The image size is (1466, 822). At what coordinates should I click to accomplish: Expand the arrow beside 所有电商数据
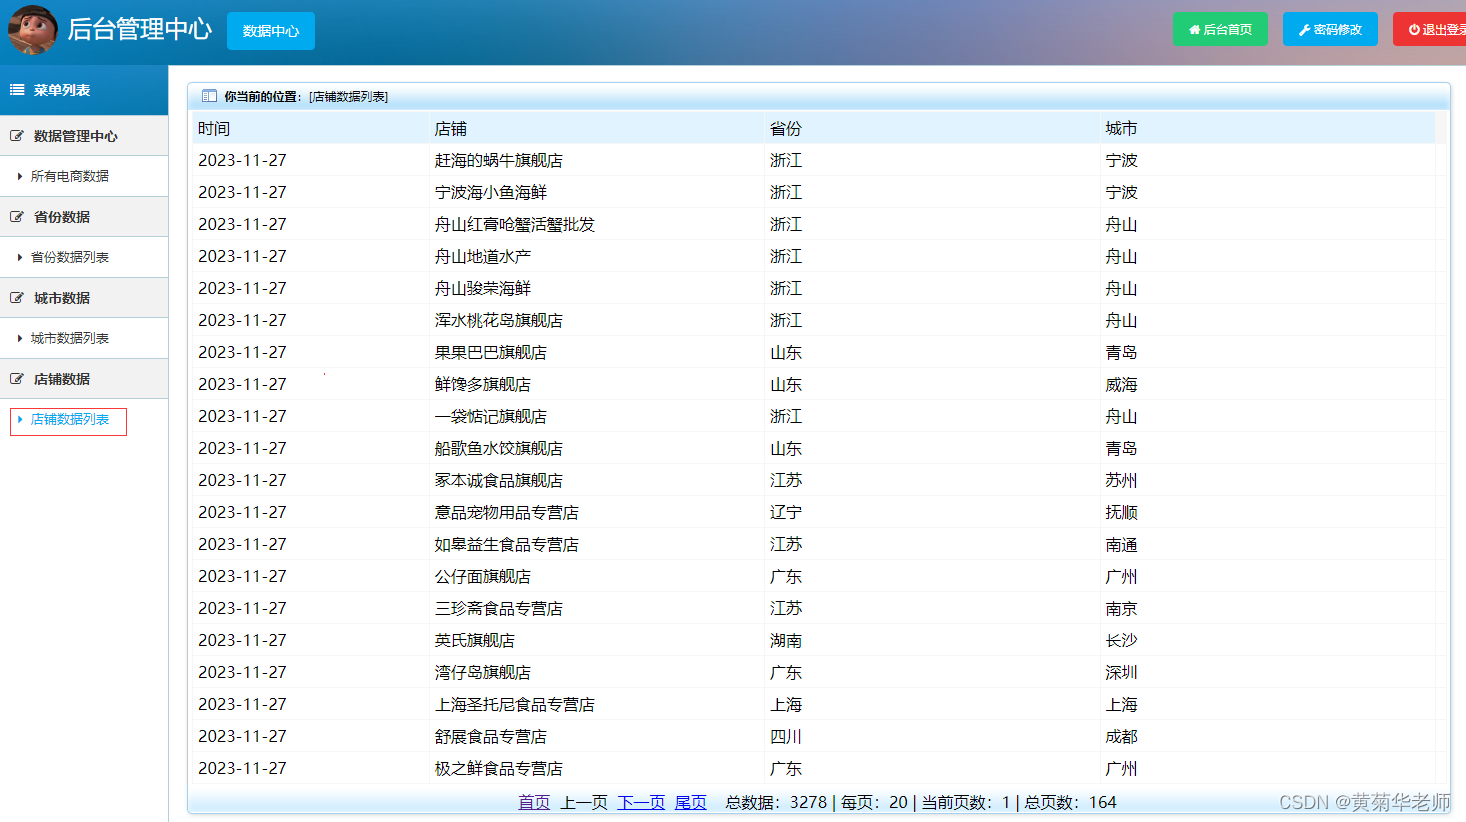click(x=20, y=176)
